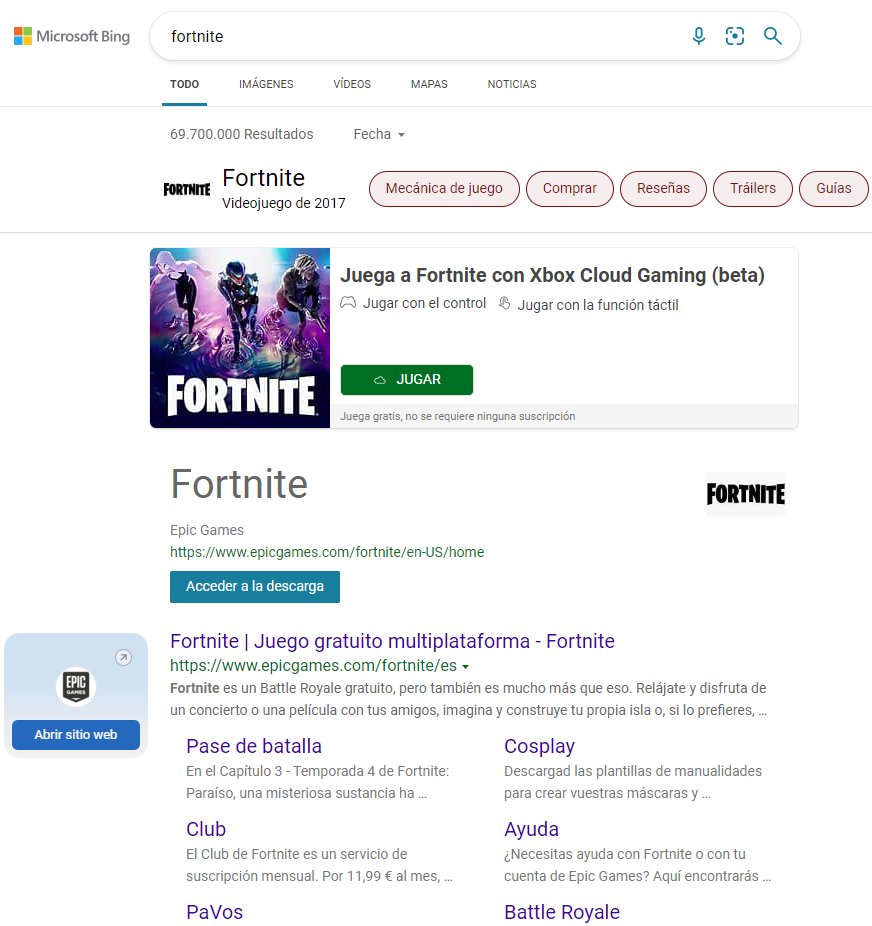Click the Epic Games shield logo
The width and height of the screenshot is (872, 926).
tap(76, 687)
